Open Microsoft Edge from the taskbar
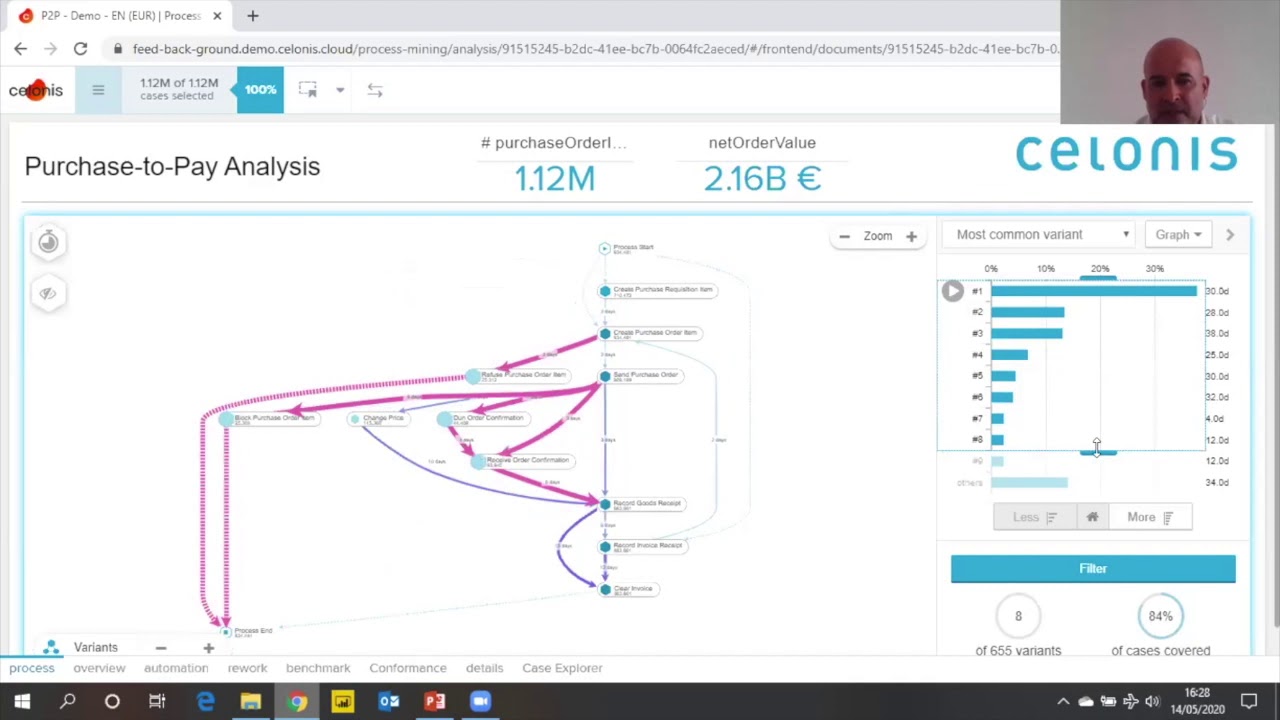This screenshot has height=720, width=1280. coord(205,702)
